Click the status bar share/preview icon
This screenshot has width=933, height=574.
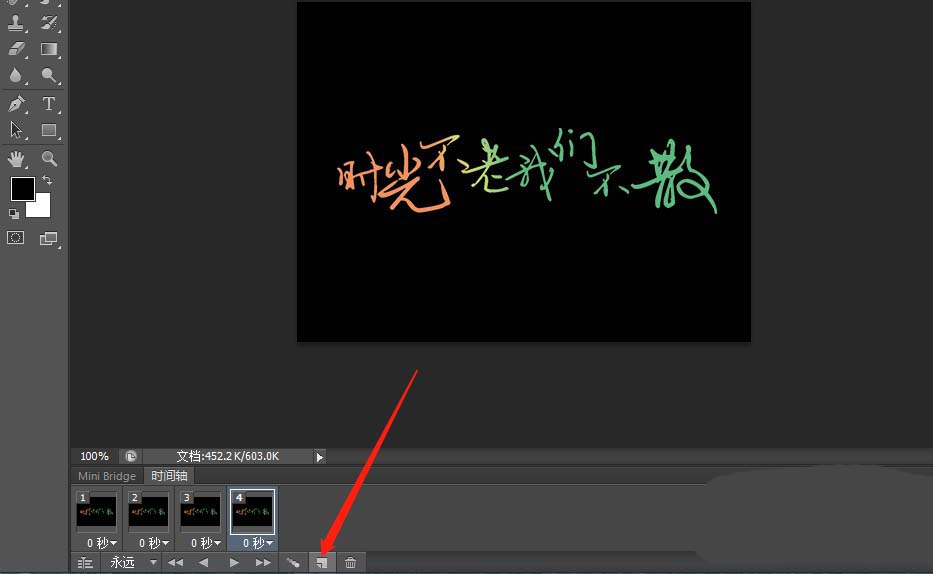click(x=131, y=456)
